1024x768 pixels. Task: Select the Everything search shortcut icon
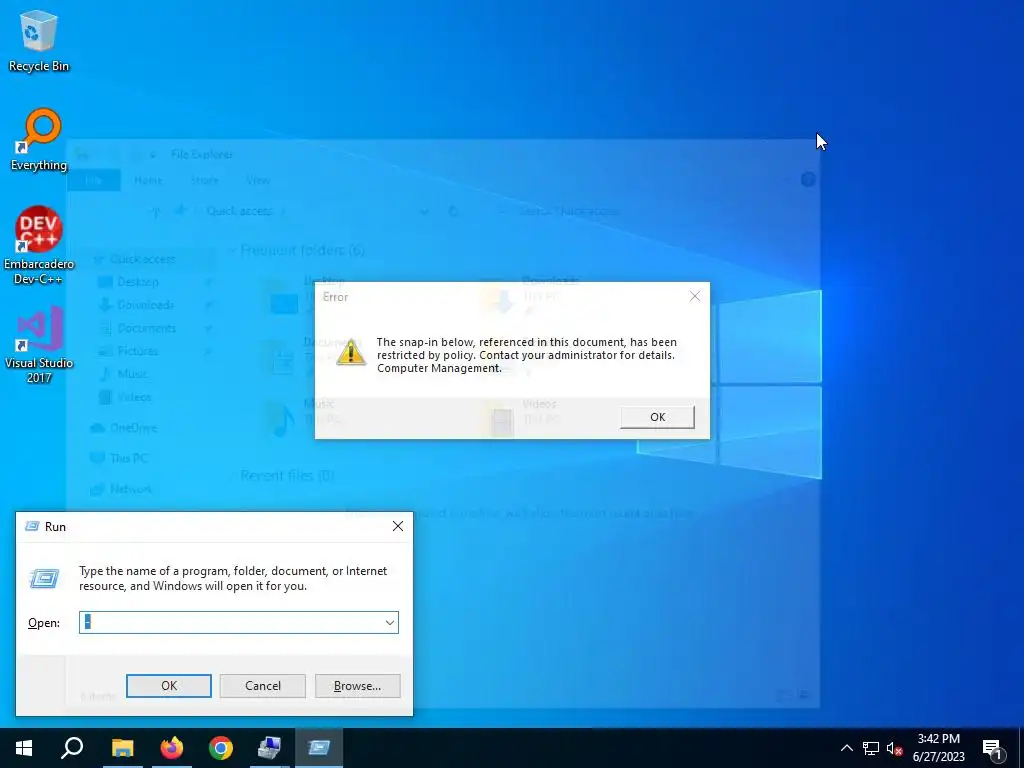click(39, 140)
